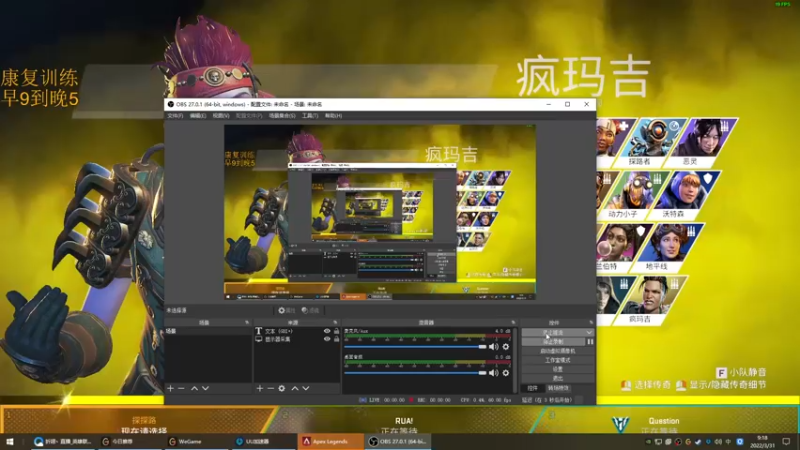Select the Pathfinder legend portrait
The width and height of the screenshot is (800, 450).
click(655, 142)
